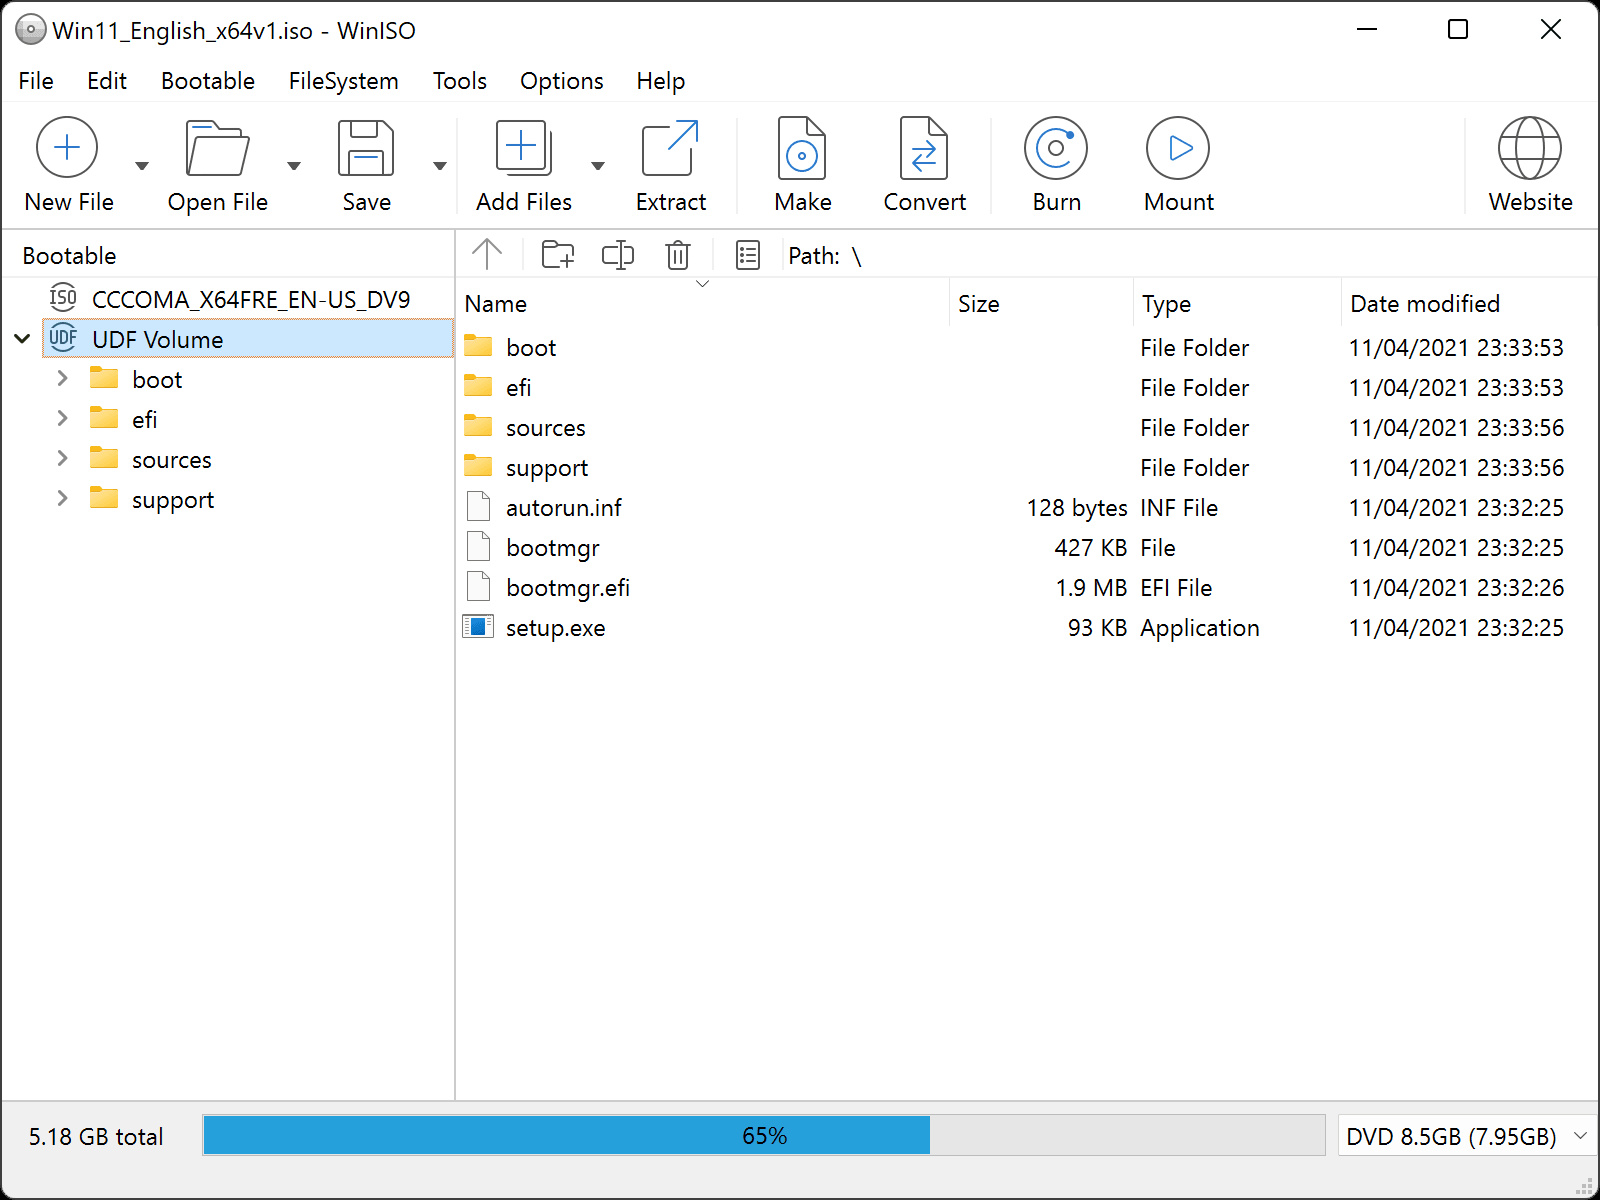Screen dimensions: 1600x1200
Task: Click the rename icon in path bar
Action: coord(618,255)
